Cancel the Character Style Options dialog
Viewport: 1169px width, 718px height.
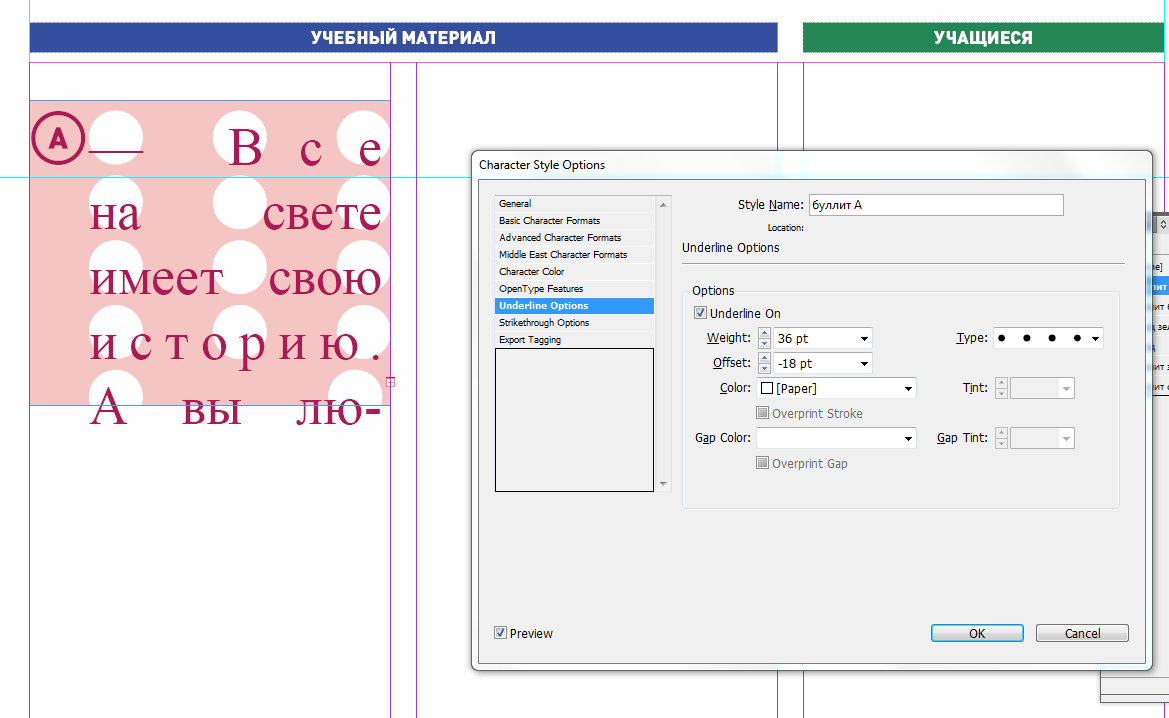(1082, 633)
